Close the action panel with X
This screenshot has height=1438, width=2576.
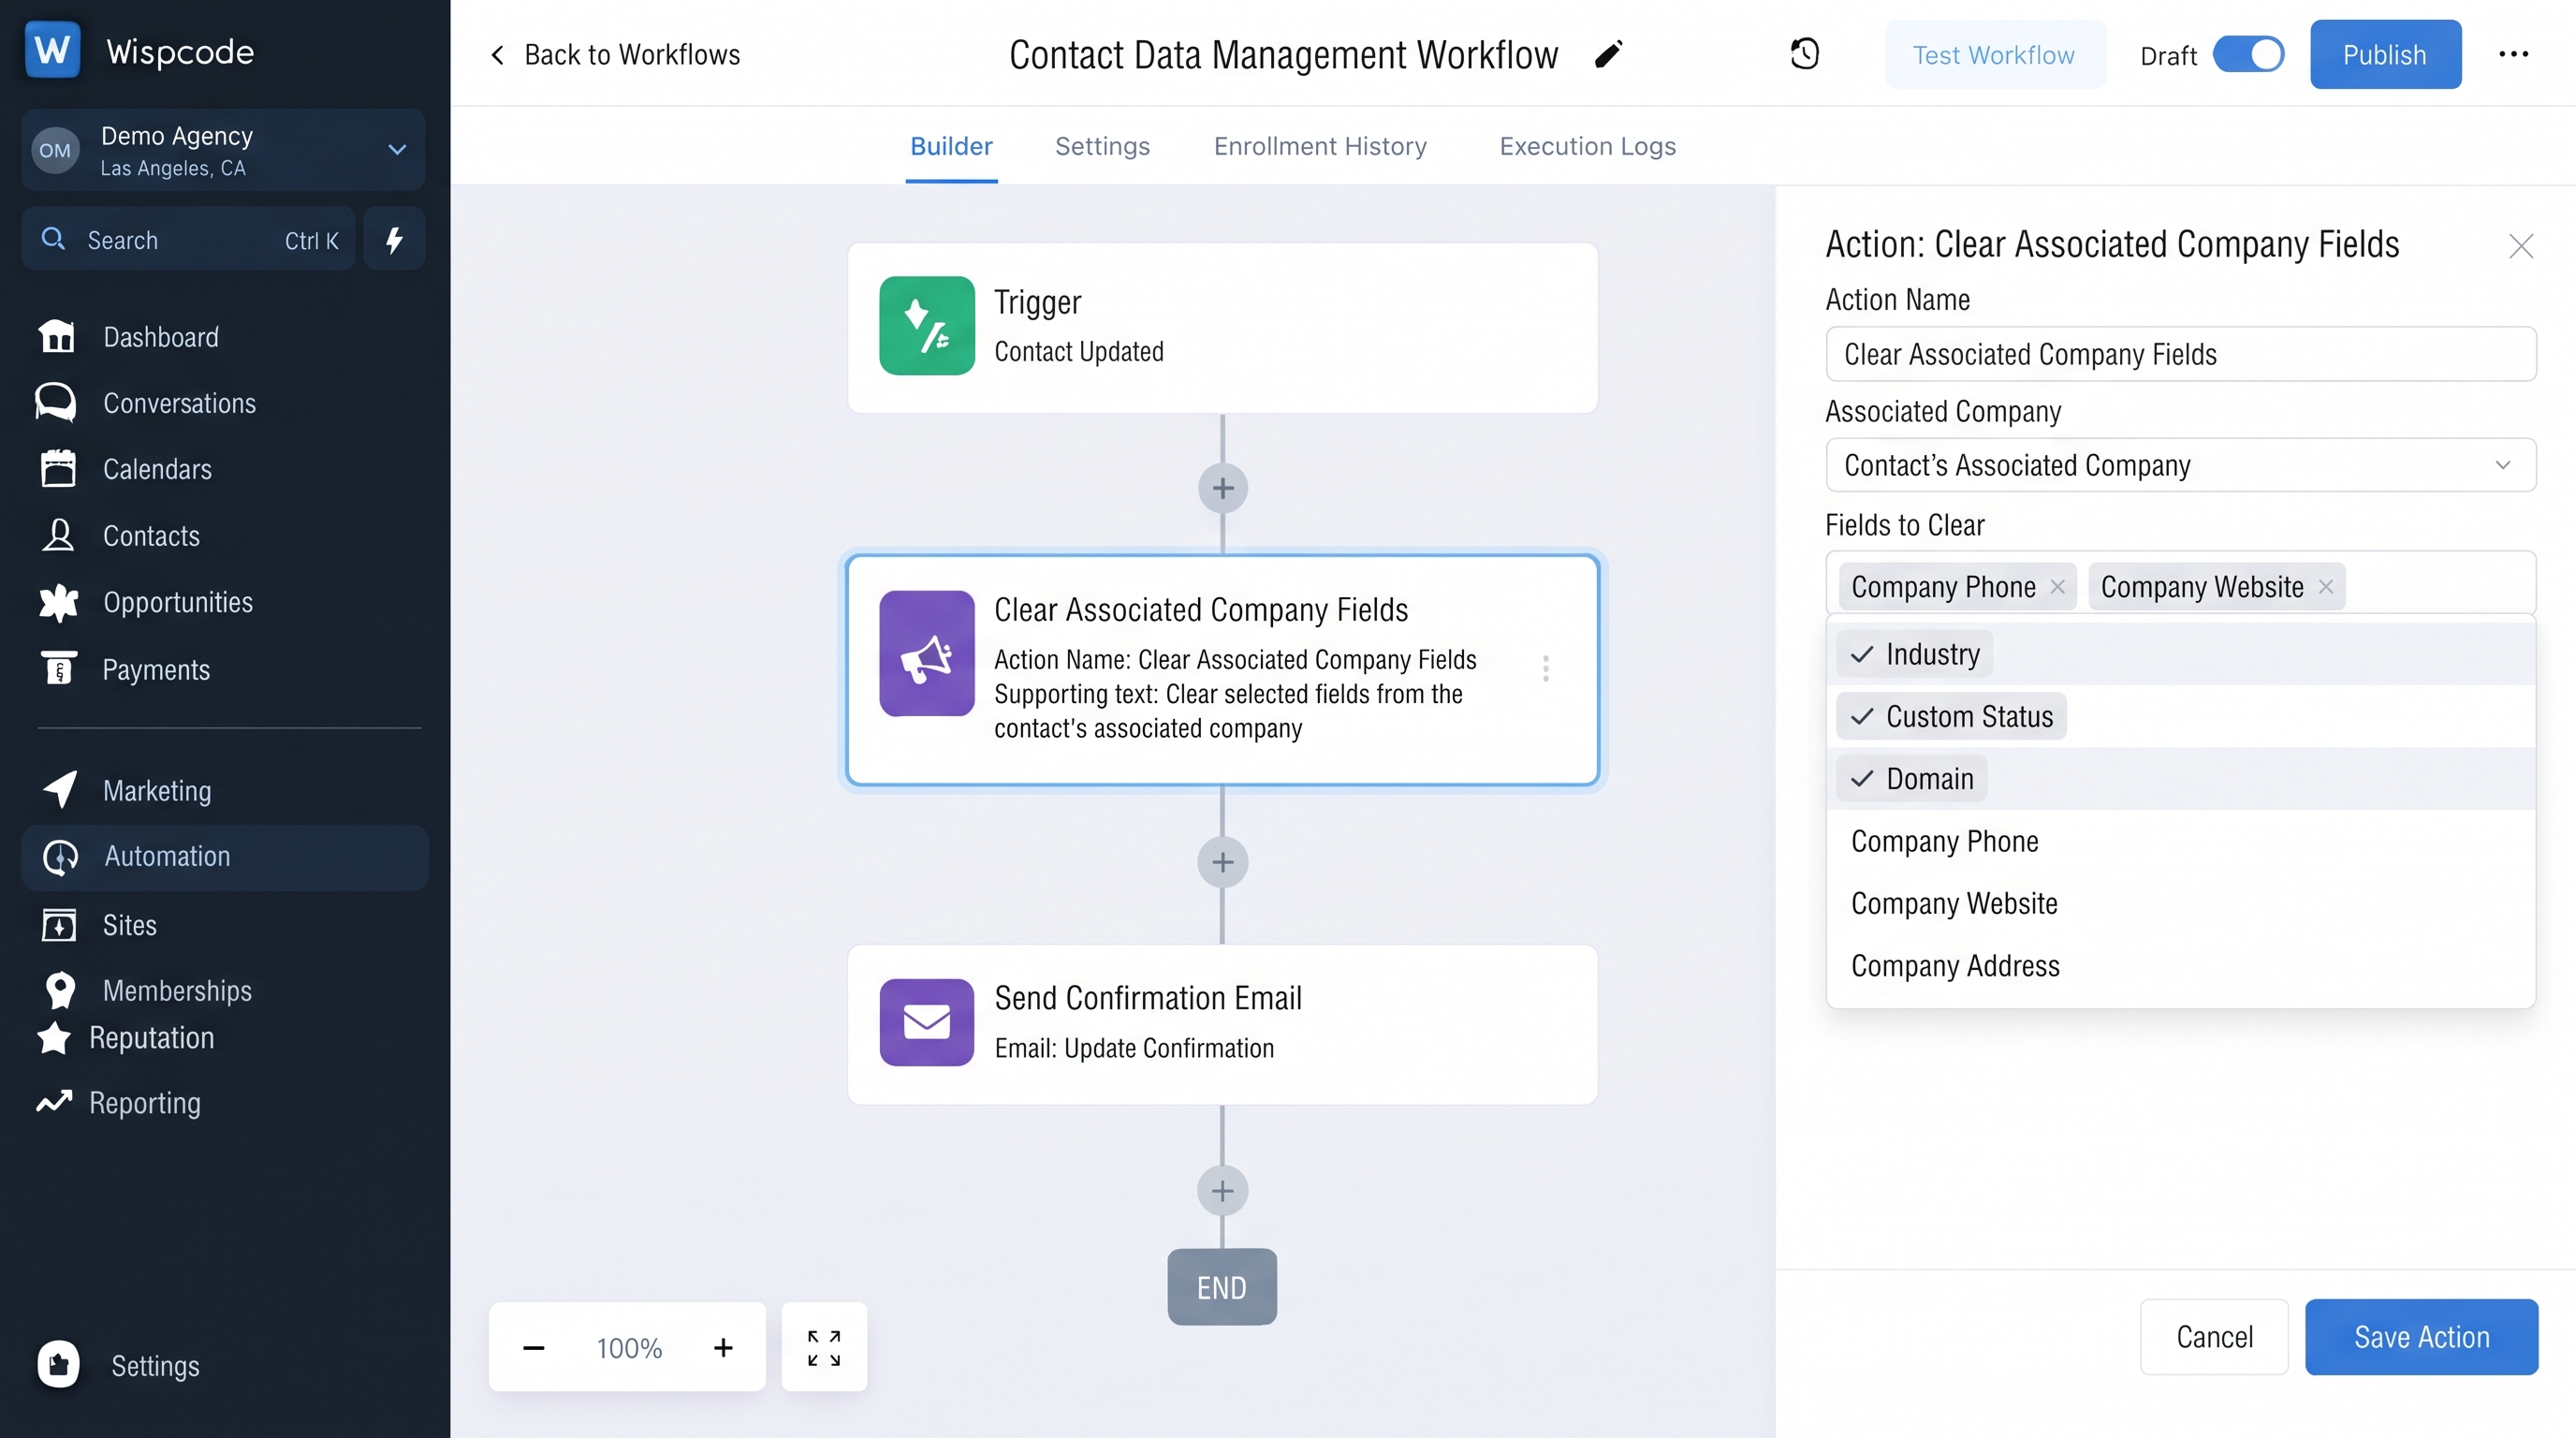point(2521,246)
